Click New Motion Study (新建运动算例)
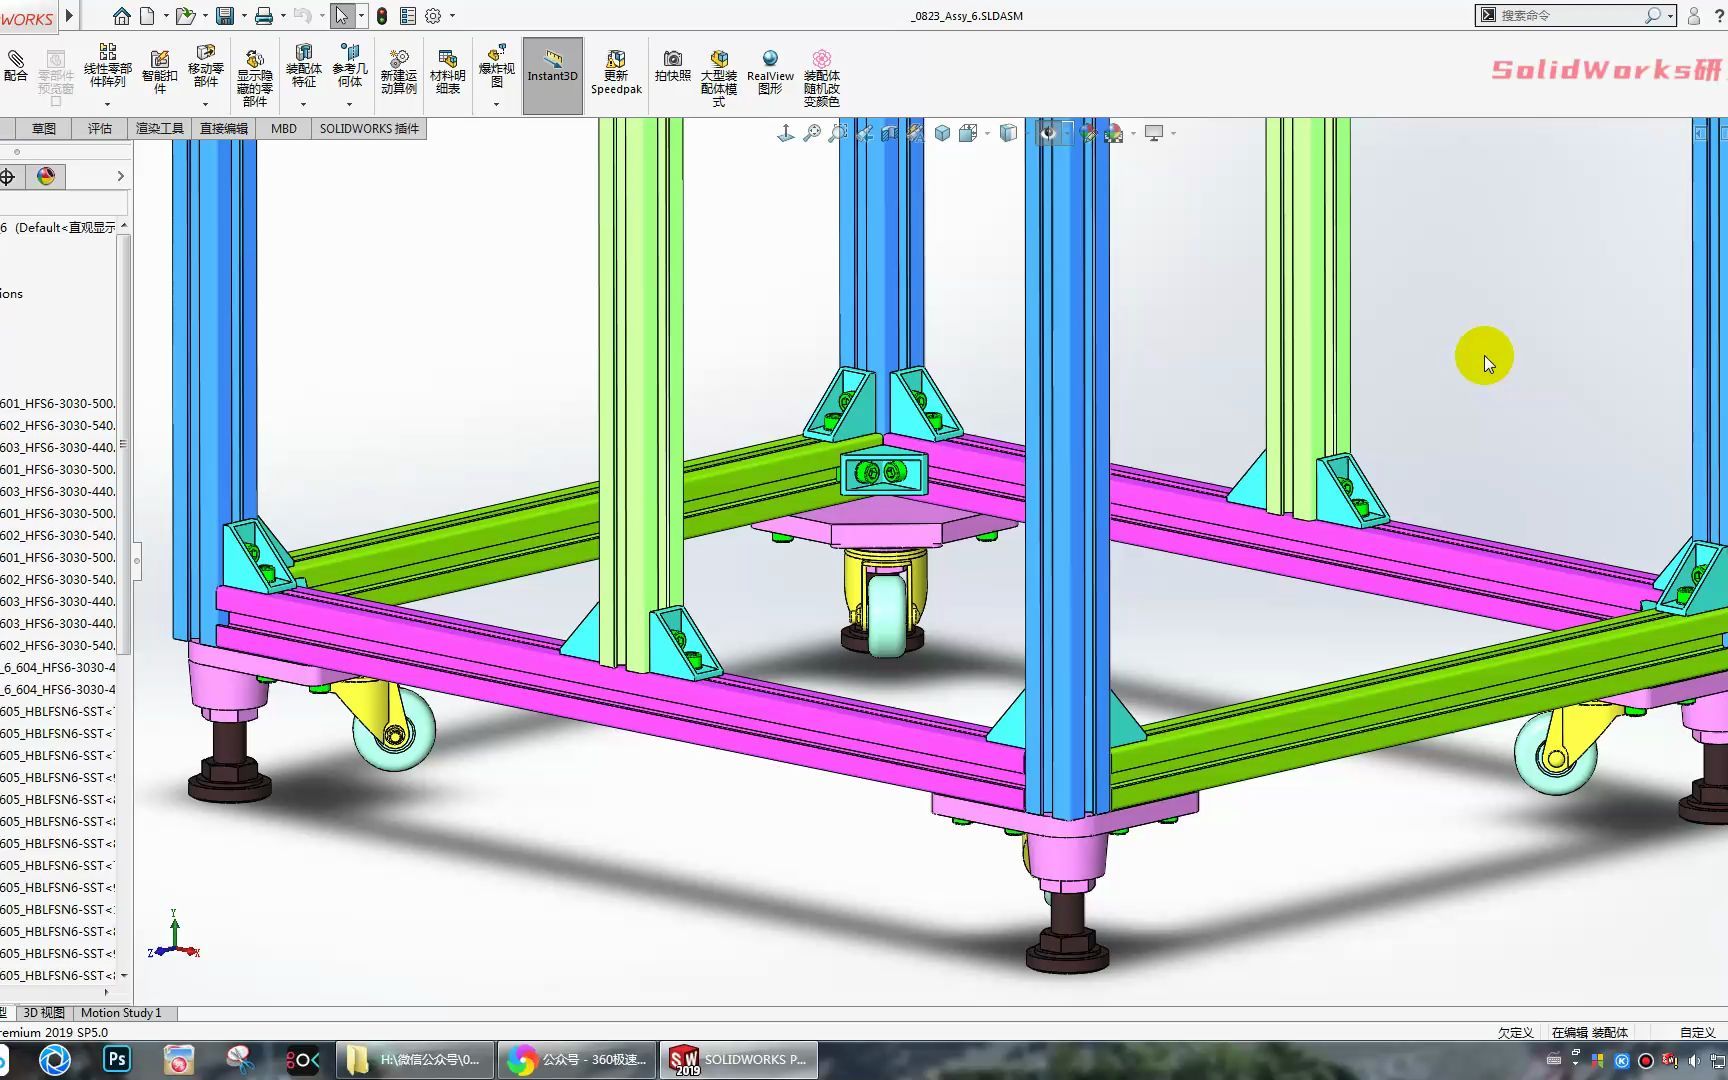The image size is (1728, 1080). [x=399, y=73]
